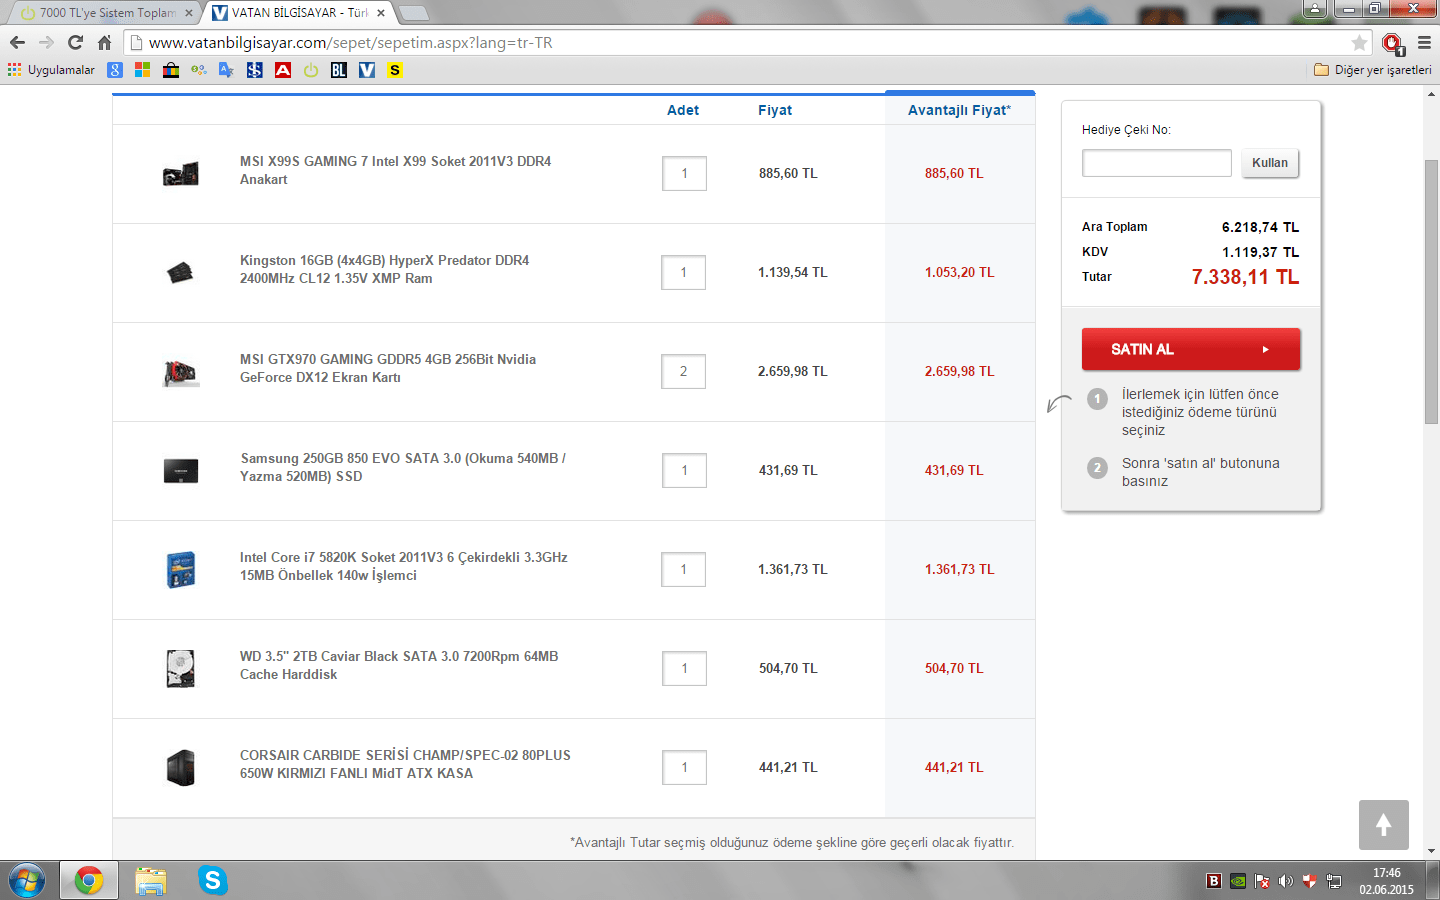Close the 7000 TL'ye Sistem Toplama tab
The image size is (1440, 900).
click(189, 13)
